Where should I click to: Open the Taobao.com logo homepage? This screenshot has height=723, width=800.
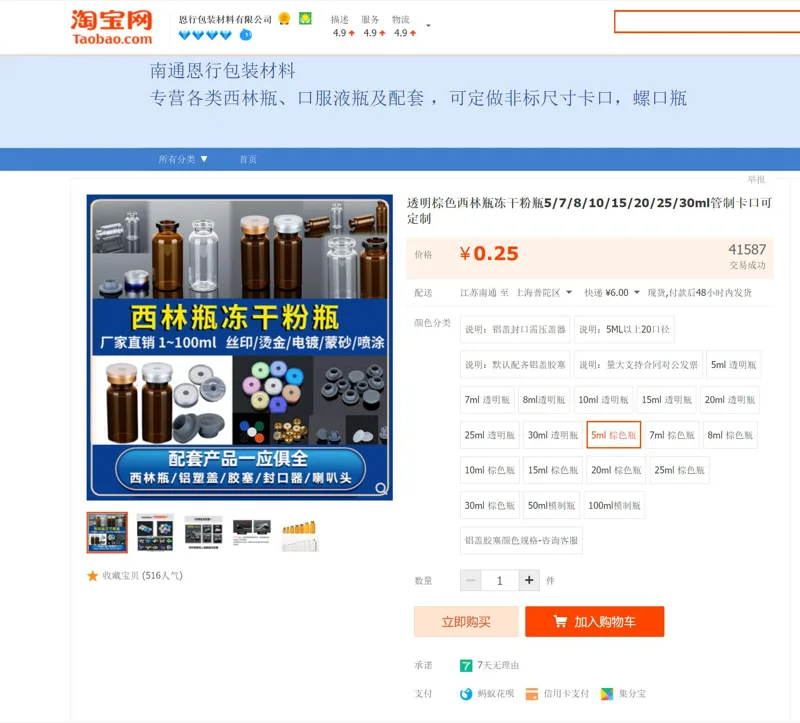[x=112, y=28]
